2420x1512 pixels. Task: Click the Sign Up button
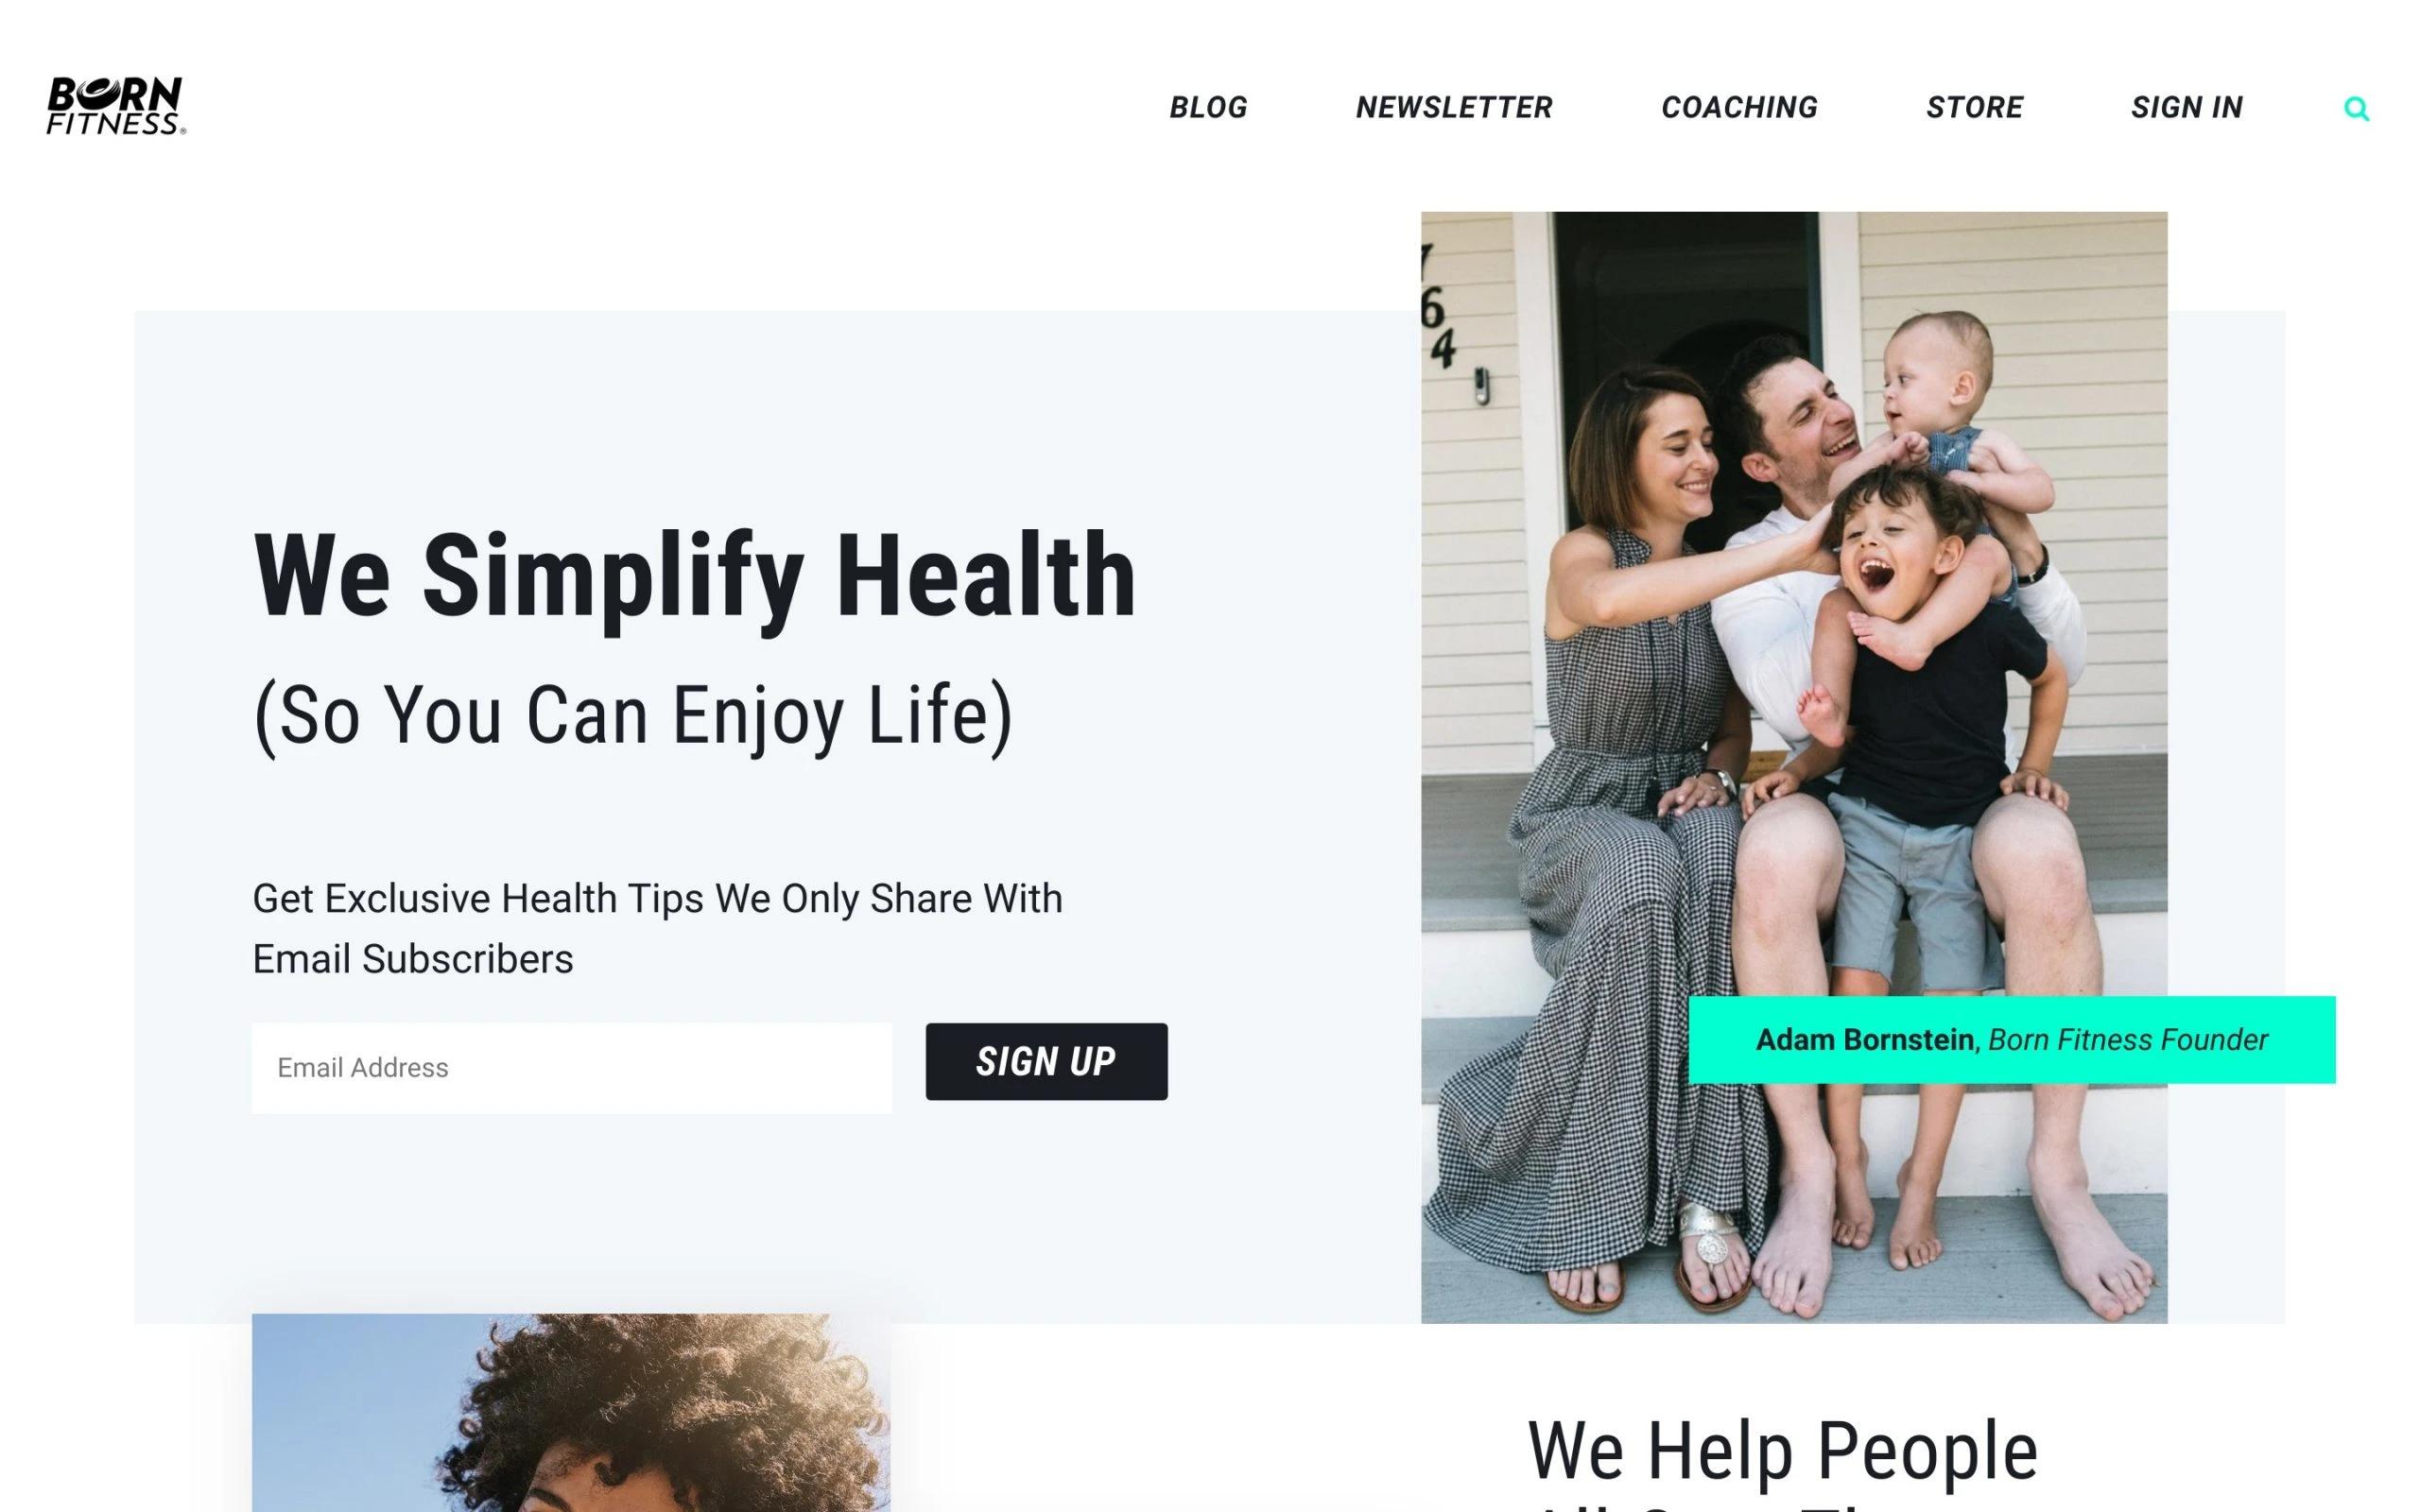pyautogui.click(x=1046, y=1061)
